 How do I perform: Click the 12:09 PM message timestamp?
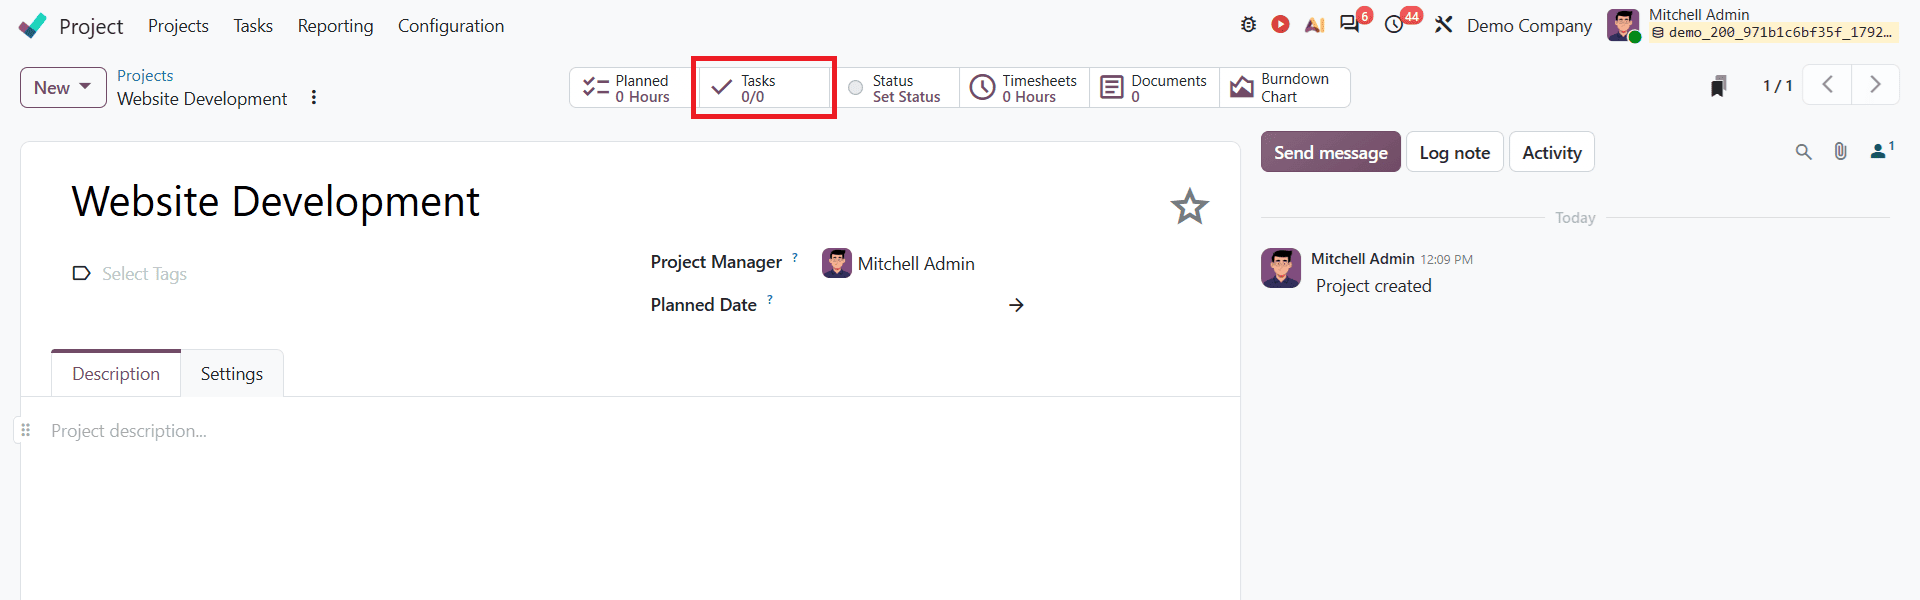pyautogui.click(x=1446, y=260)
